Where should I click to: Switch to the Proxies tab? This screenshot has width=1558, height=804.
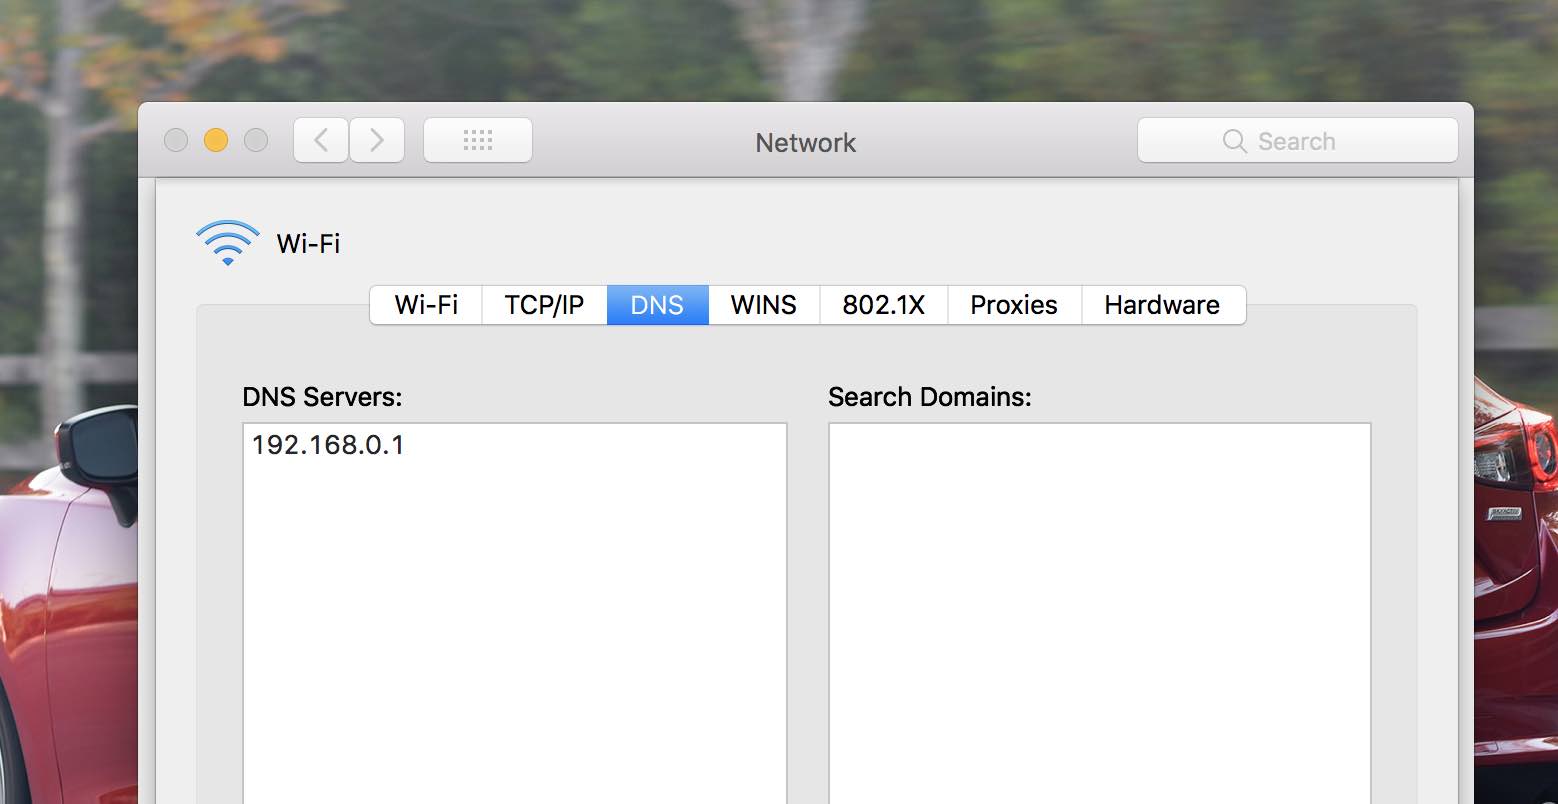tap(1013, 305)
